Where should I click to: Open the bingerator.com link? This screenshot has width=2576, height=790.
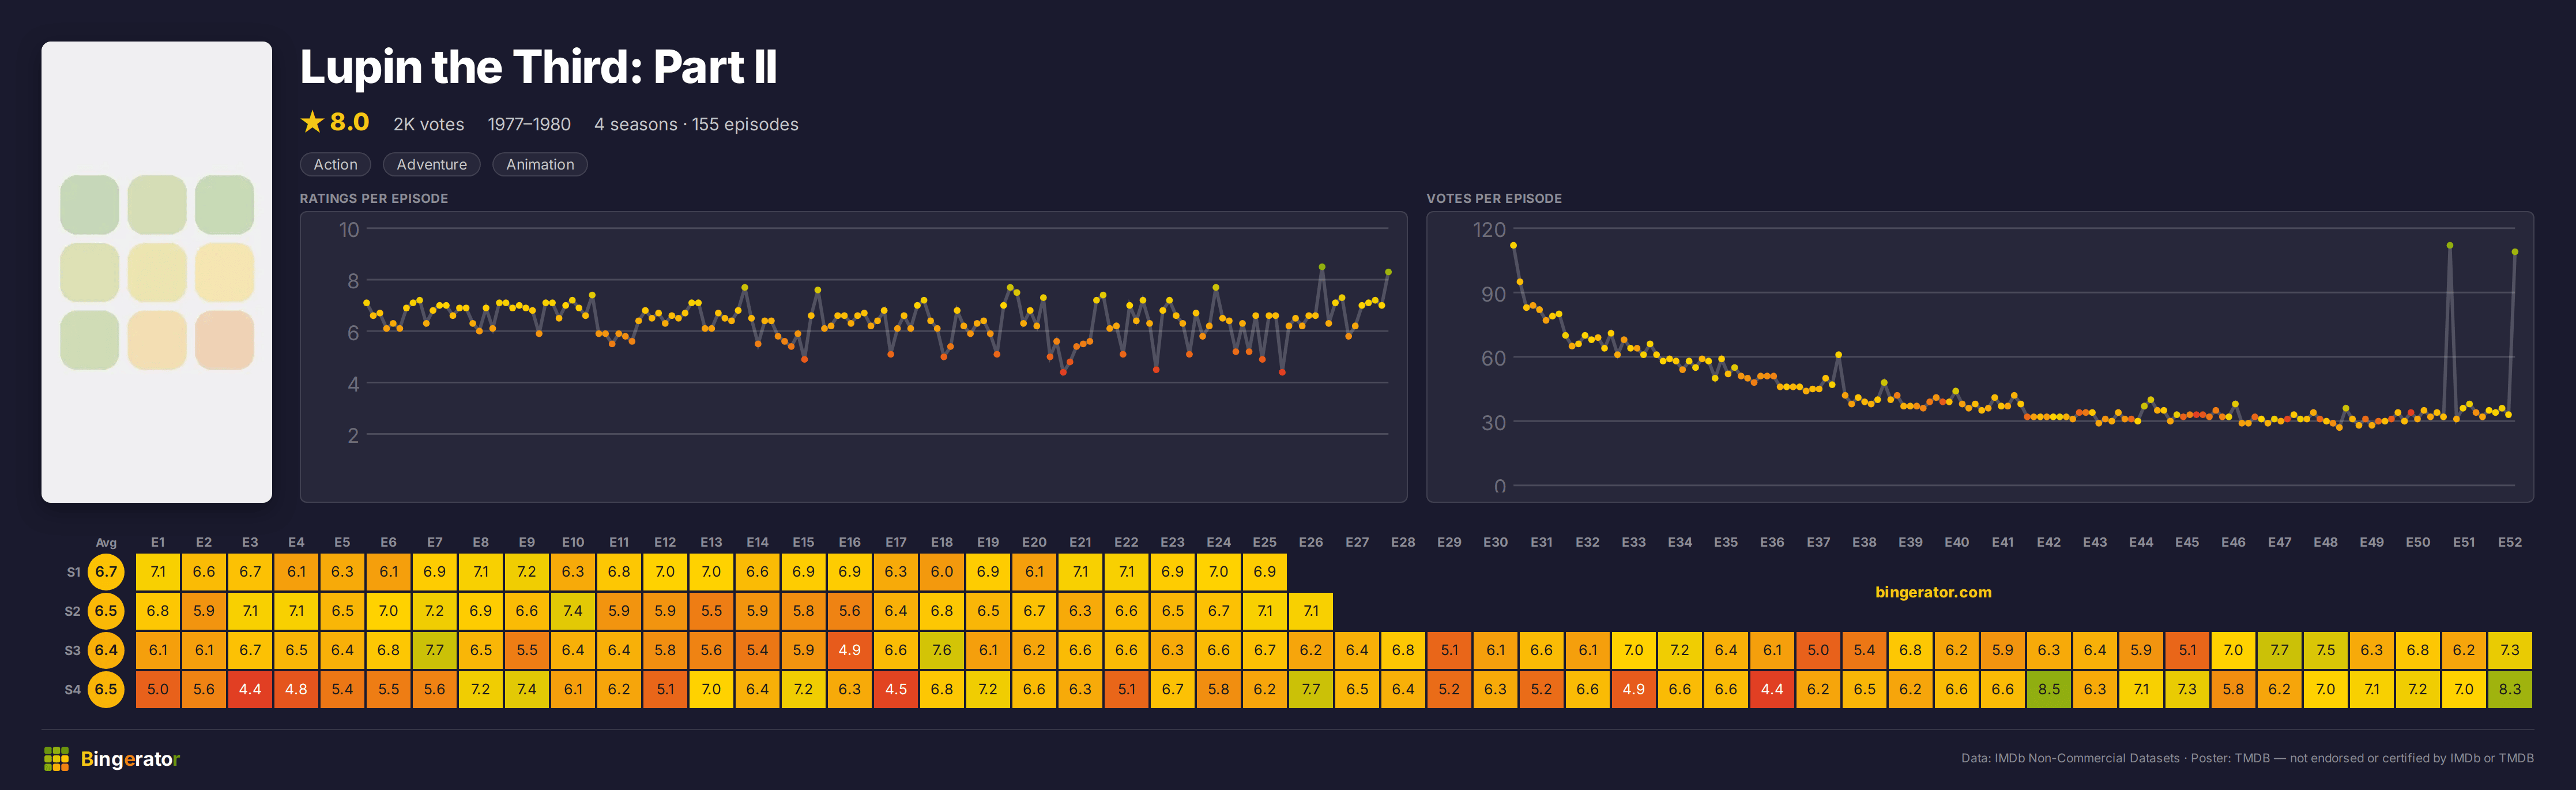[1932, 592]
